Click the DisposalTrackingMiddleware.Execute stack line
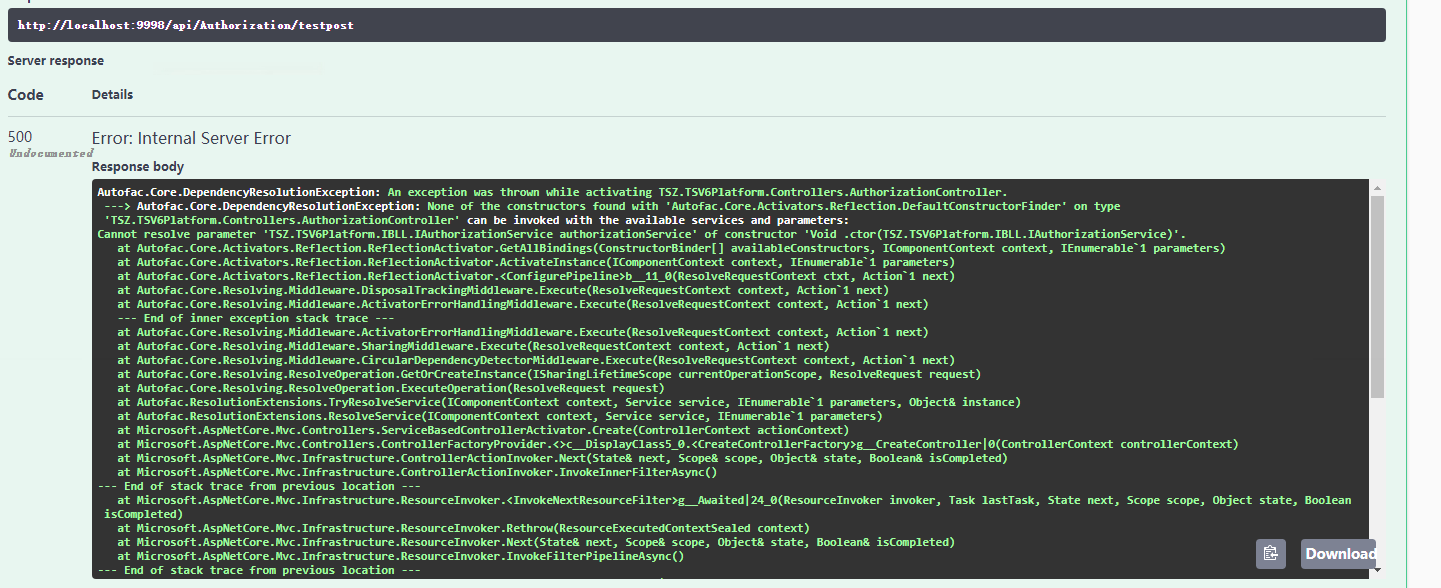1441x588 pixels. tap(503, 290)
